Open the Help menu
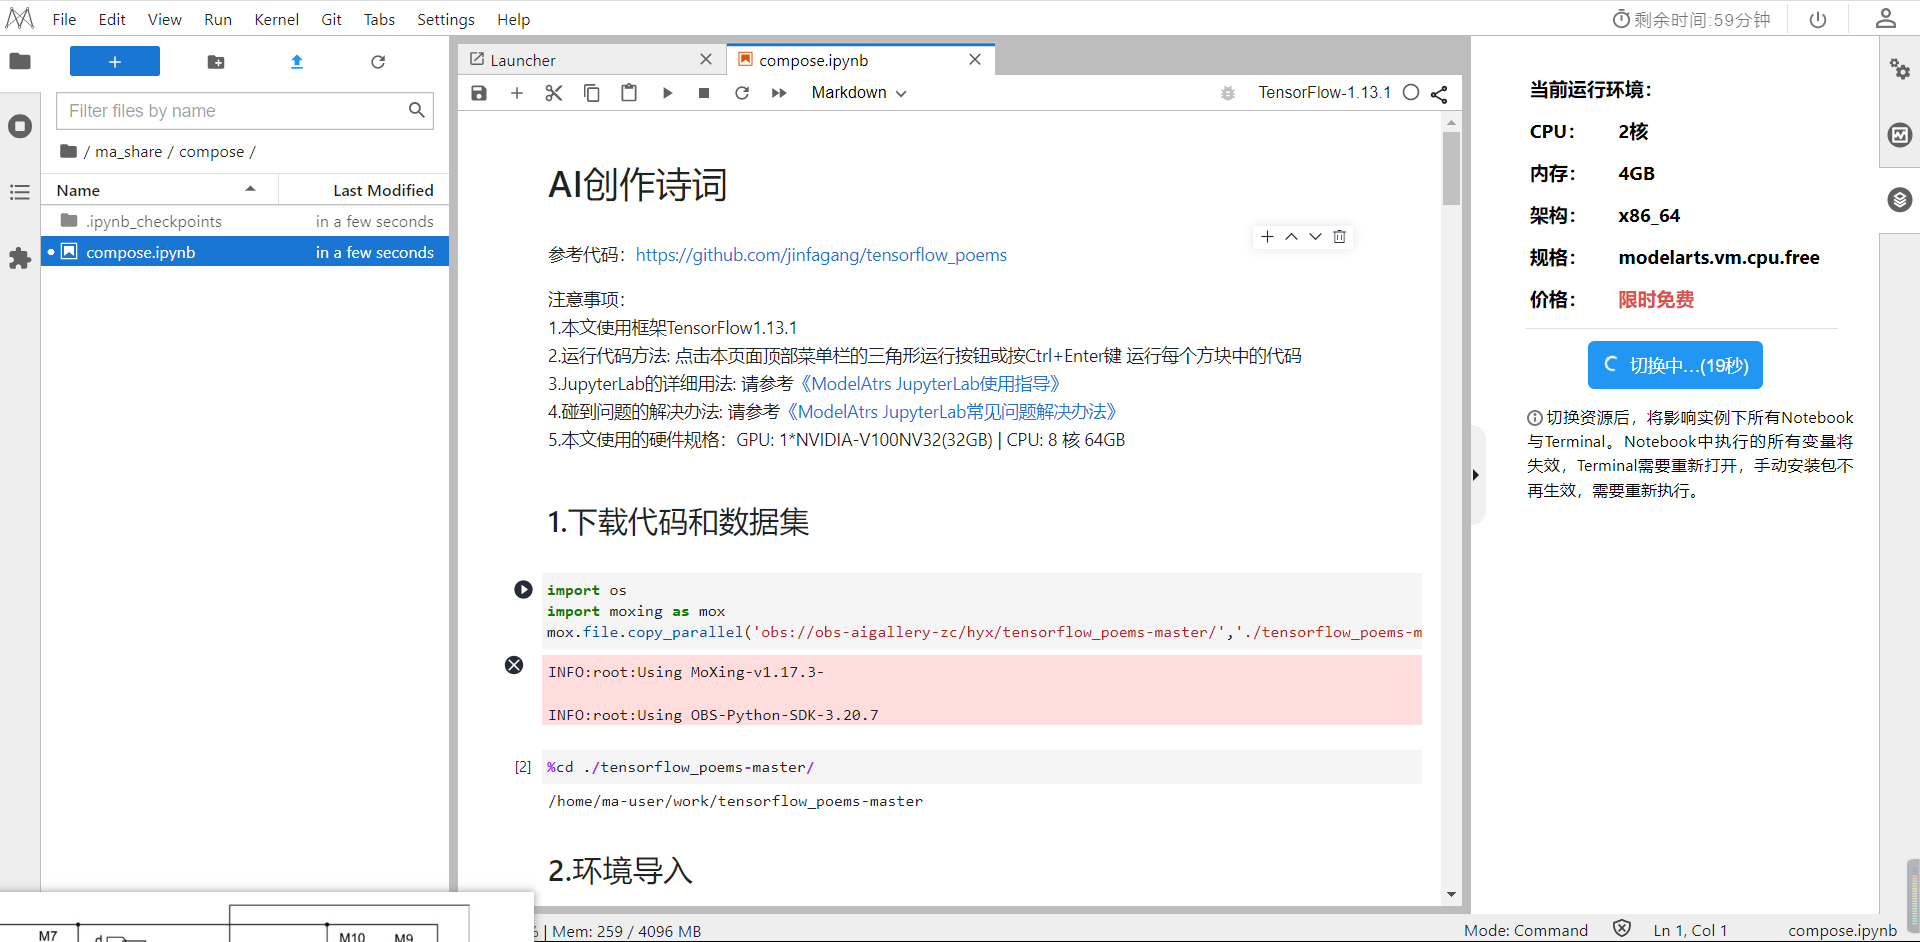The image size is (1920, 942). [514, 19]
